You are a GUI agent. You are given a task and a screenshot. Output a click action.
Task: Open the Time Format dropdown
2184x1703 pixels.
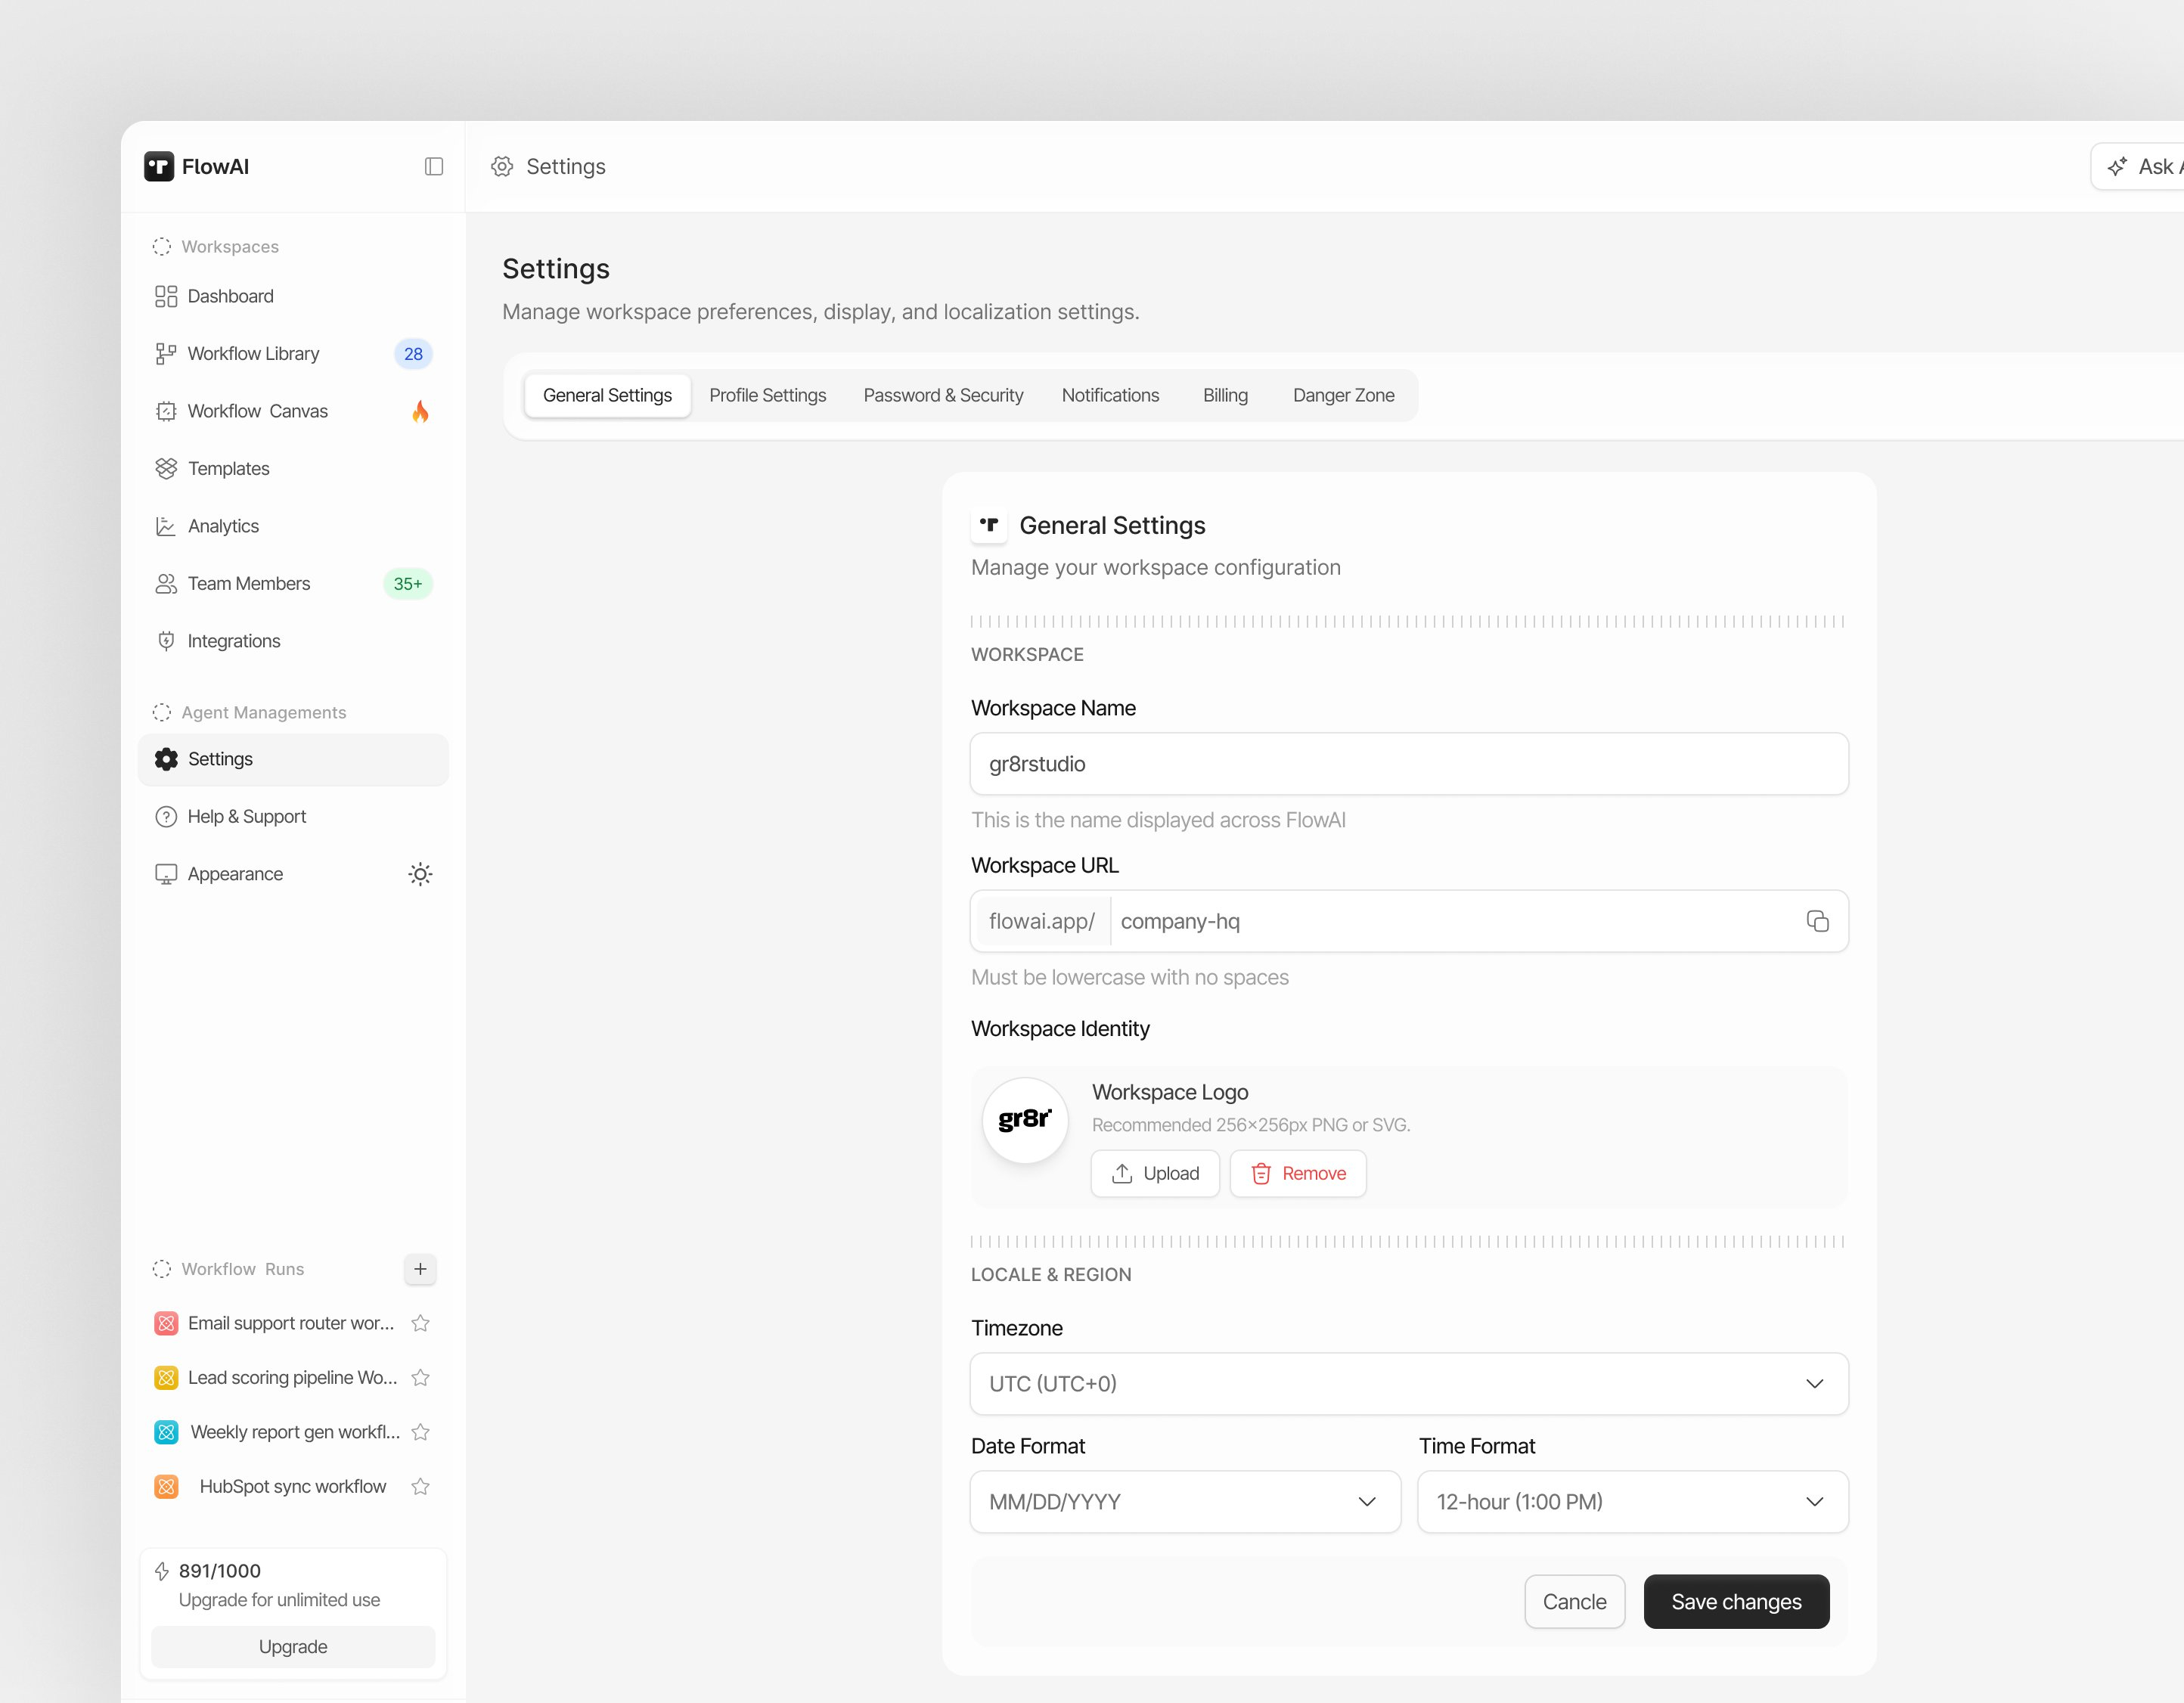pos(1632,1502)
